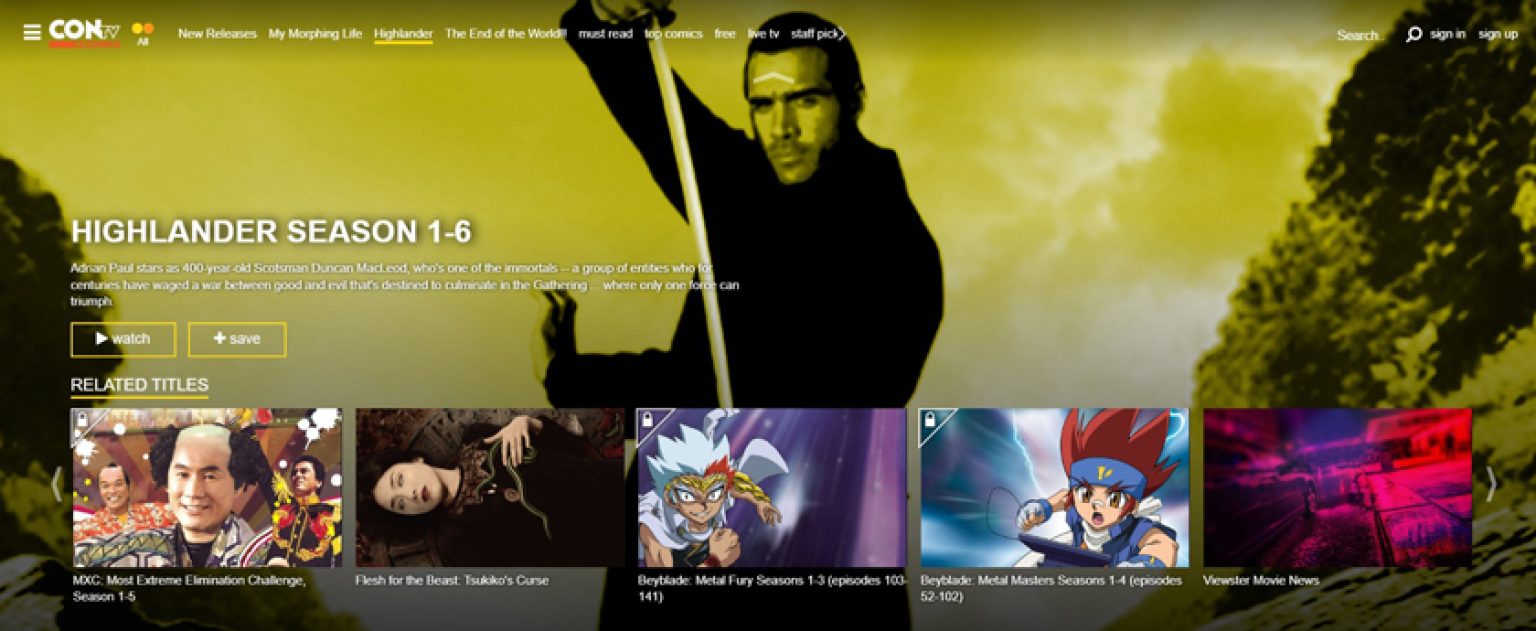This screenshot has width=1536, height=631.
Task: Open Flesh for the Beast thumbnail
Action: click(490, 487)
